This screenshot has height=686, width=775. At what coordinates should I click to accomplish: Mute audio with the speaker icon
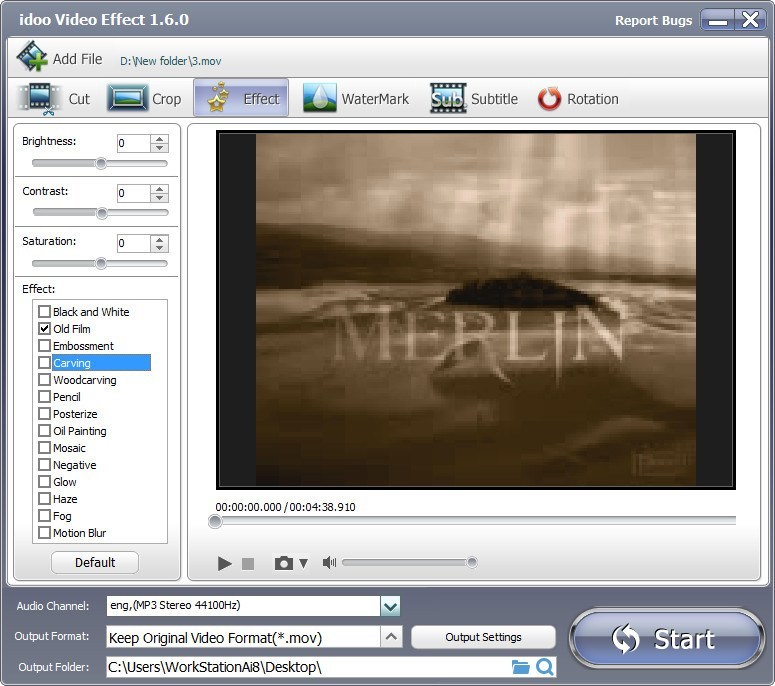pos(329,562)
